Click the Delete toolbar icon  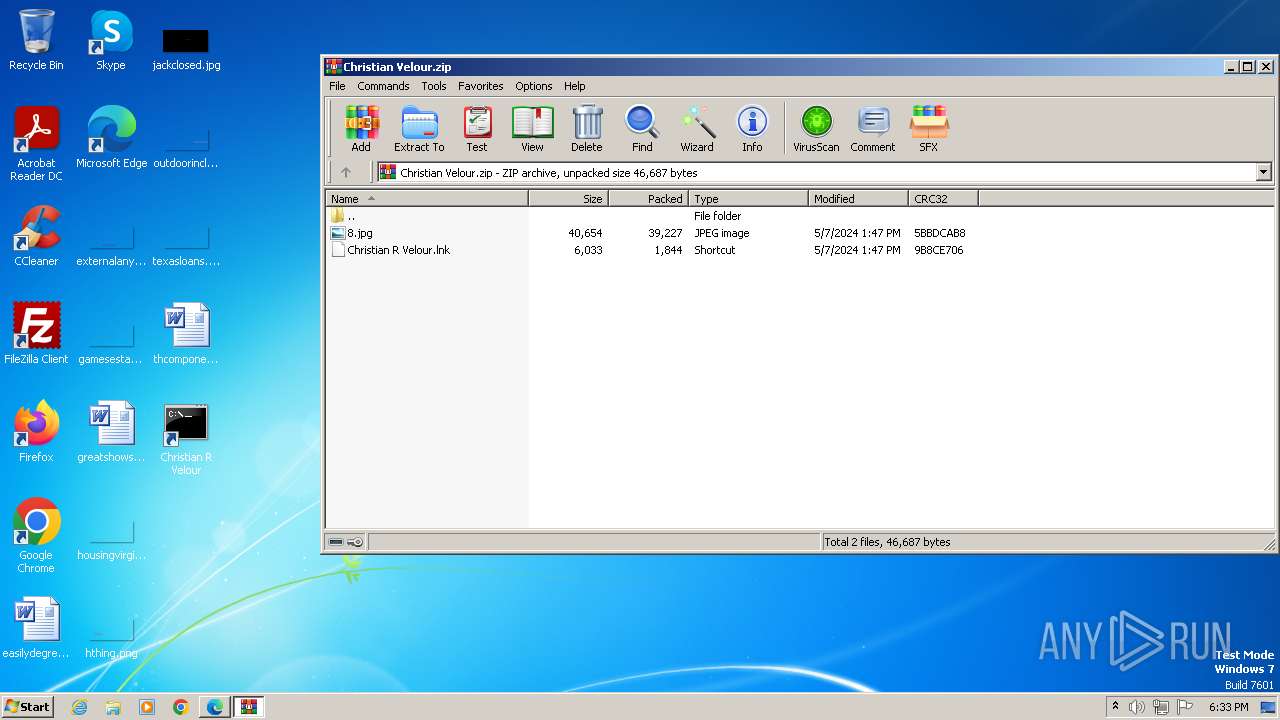coord(587,129)
